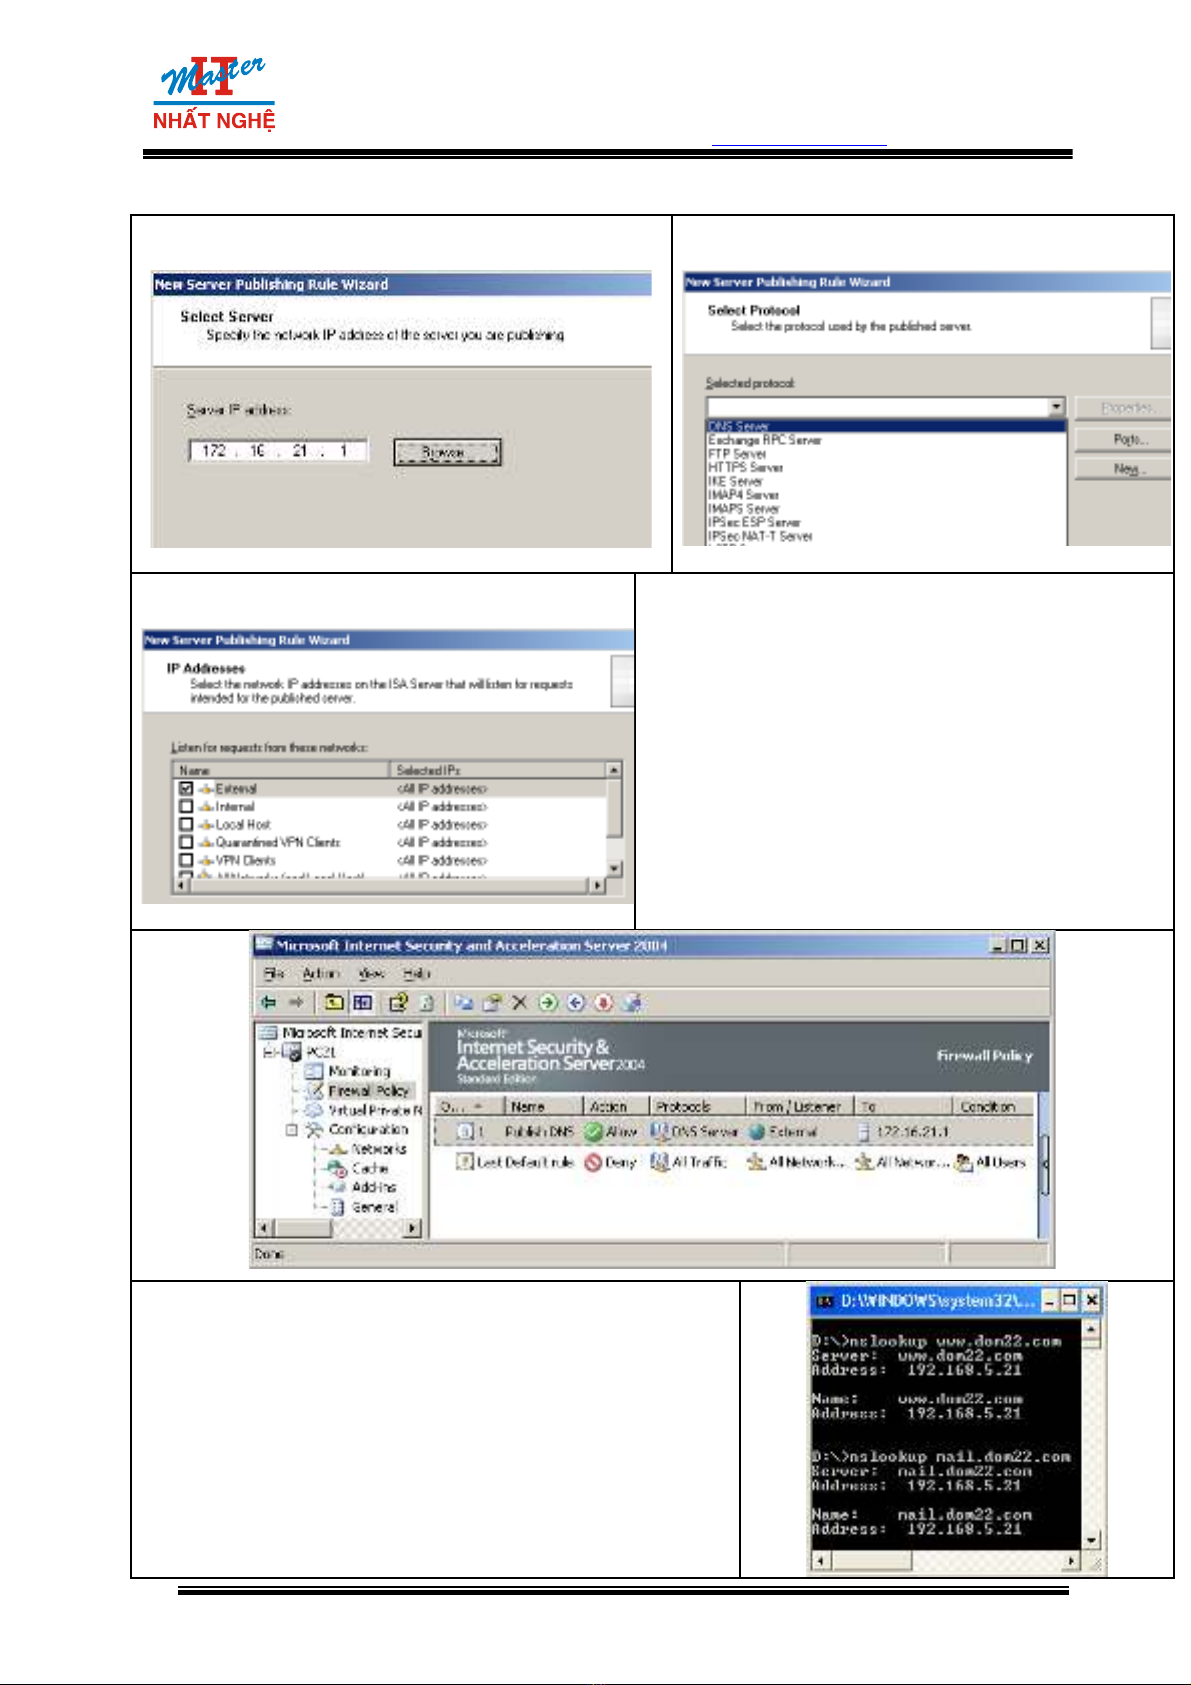Click the Cache icon in the tree
This screenshot has width=1191, height=1685.
coord(337,1168)
